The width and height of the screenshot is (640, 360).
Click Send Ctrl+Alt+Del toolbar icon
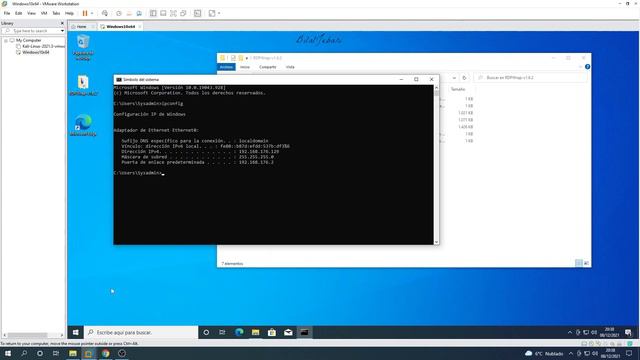pos(105,13)
